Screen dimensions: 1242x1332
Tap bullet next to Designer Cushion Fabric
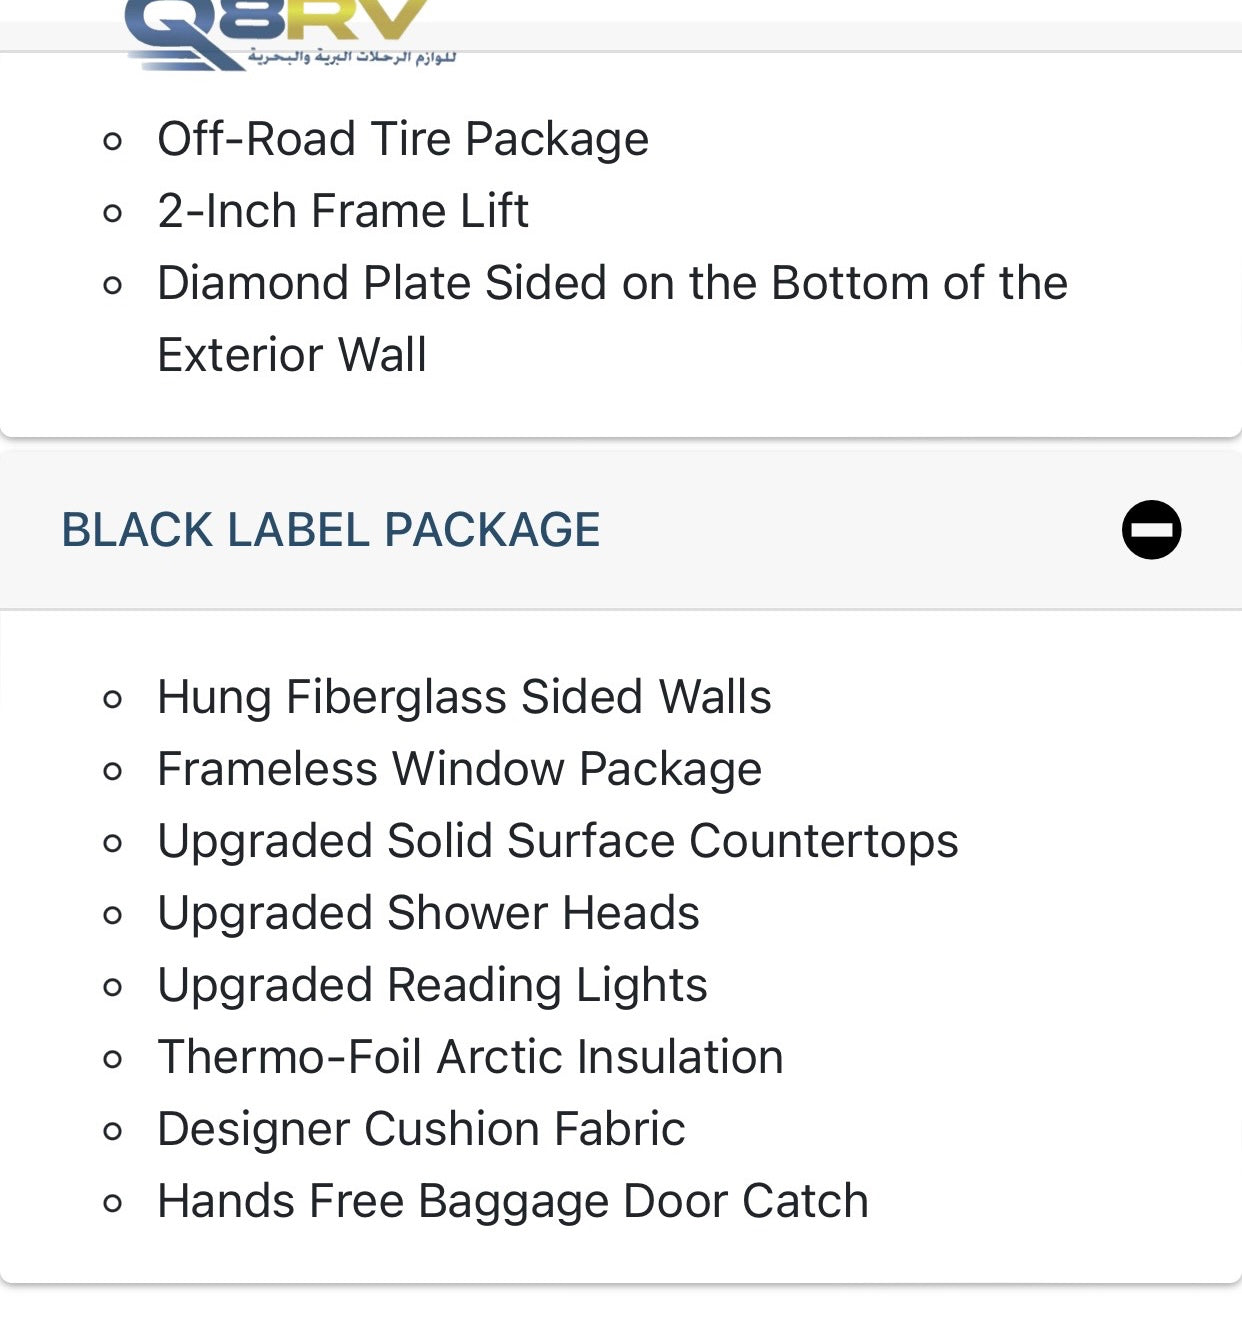tap(113, 1130)
